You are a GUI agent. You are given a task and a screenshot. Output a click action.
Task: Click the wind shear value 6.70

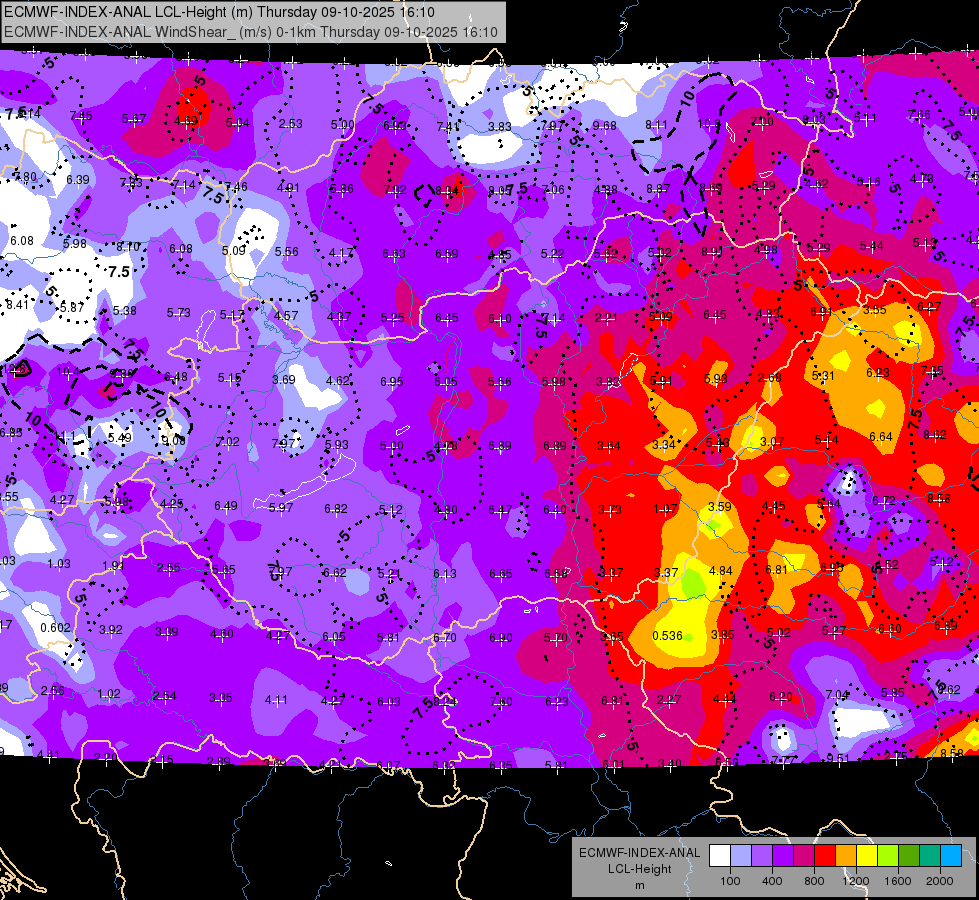[x=444, y=638]
